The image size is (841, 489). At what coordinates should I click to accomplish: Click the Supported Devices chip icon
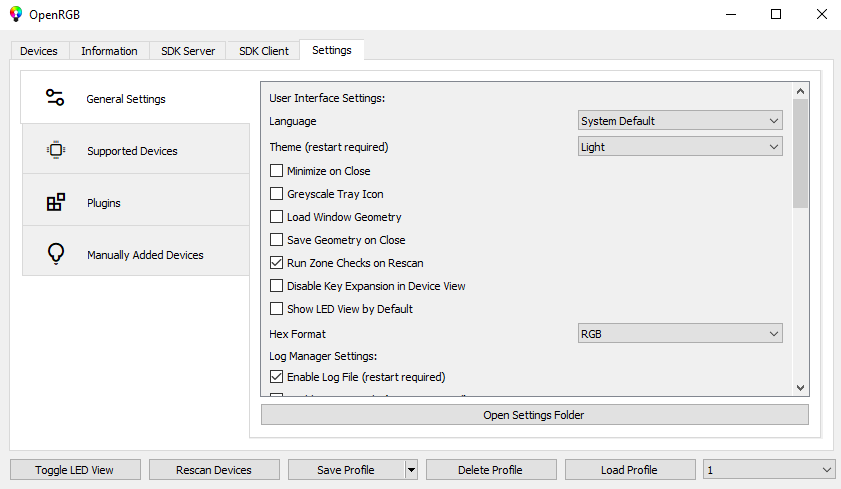click(x=56, y=150)
